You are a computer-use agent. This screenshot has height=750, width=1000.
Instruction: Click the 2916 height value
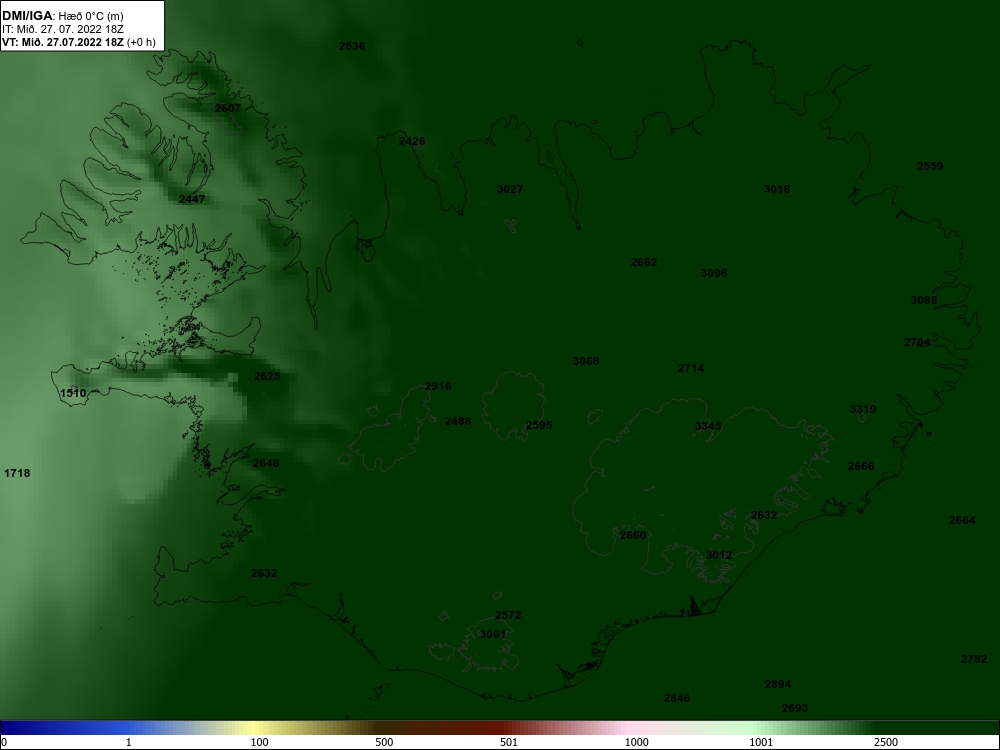(x=438, y=386)
